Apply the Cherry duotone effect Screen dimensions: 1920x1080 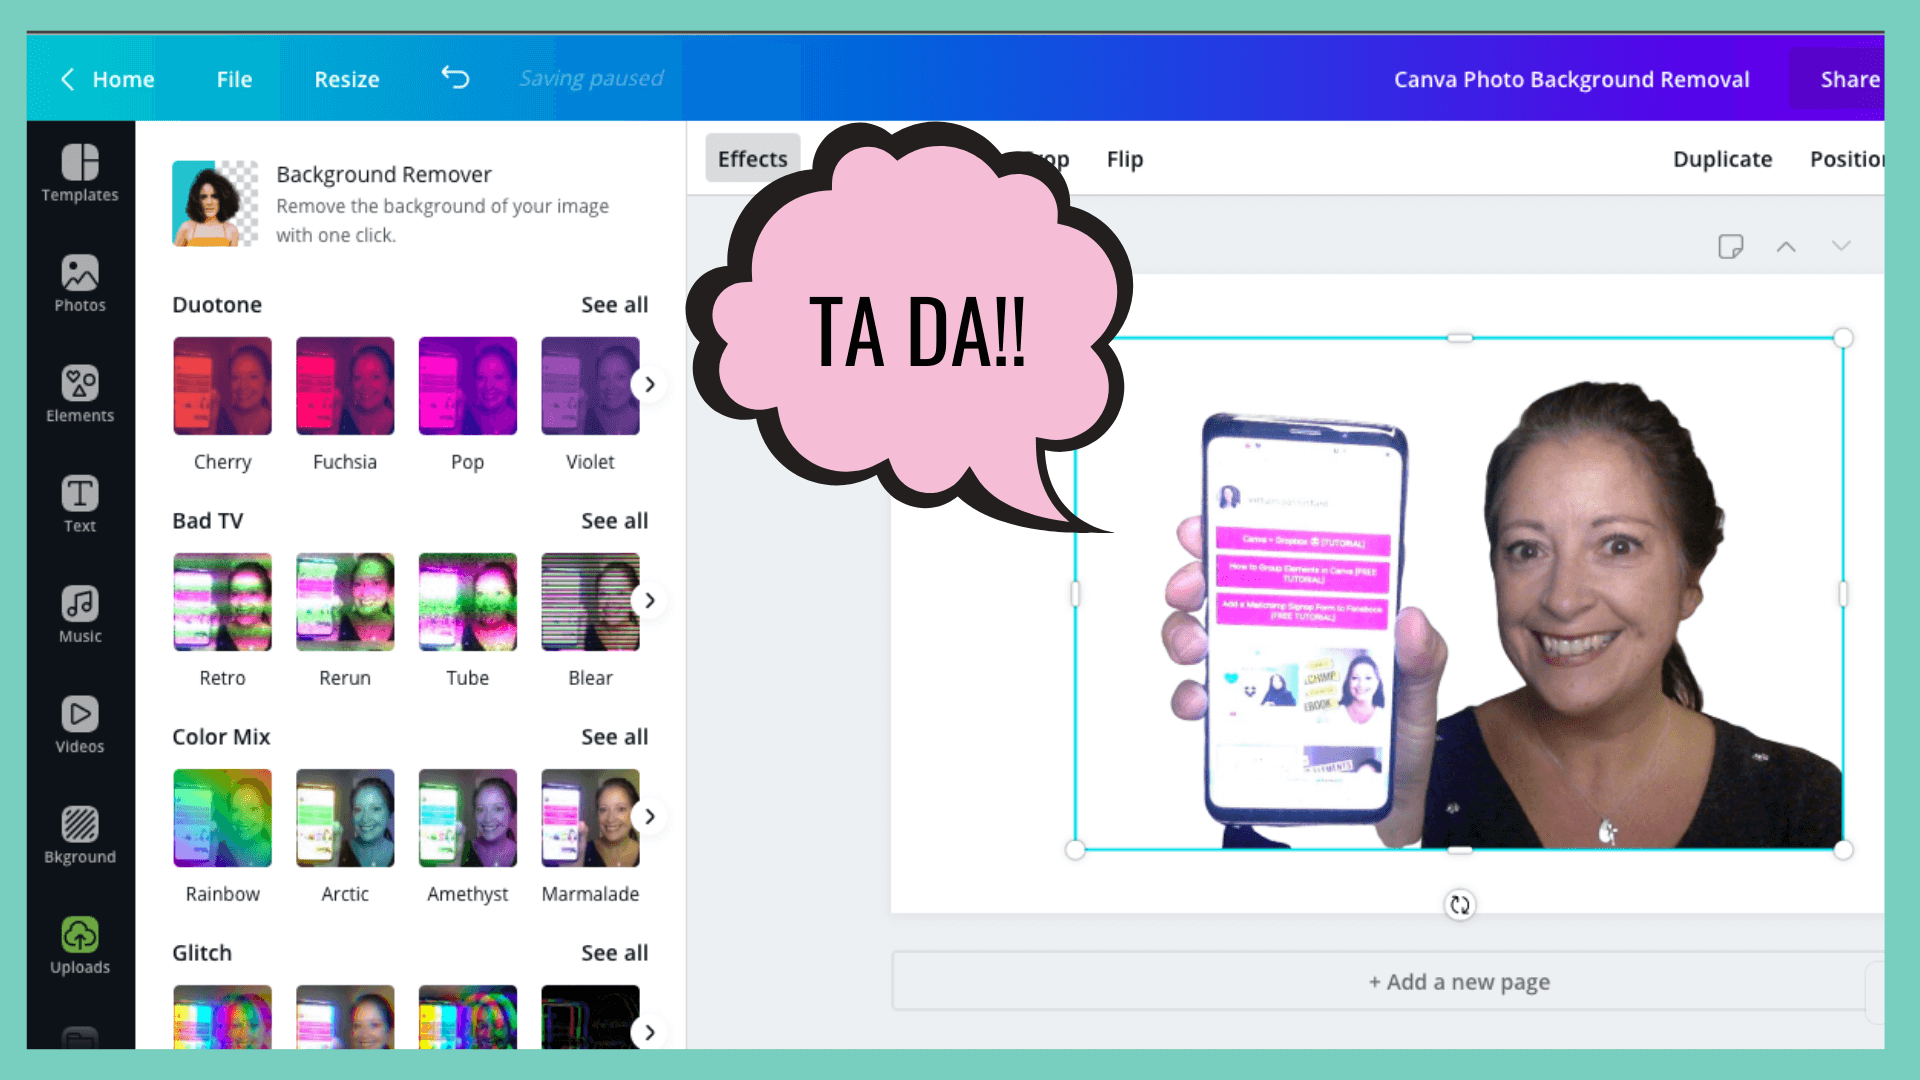tap(222, 386)
